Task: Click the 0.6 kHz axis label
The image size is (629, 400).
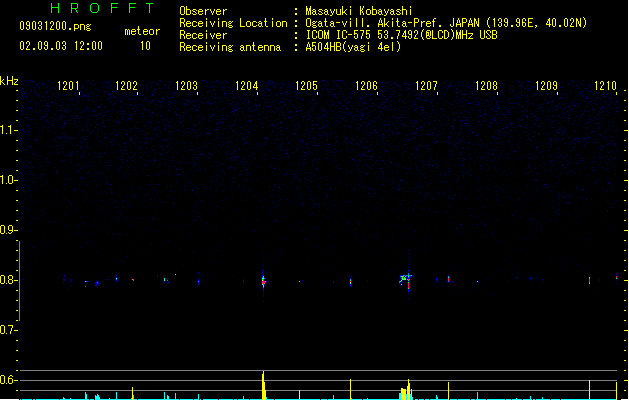Action: tap(8, 380)
